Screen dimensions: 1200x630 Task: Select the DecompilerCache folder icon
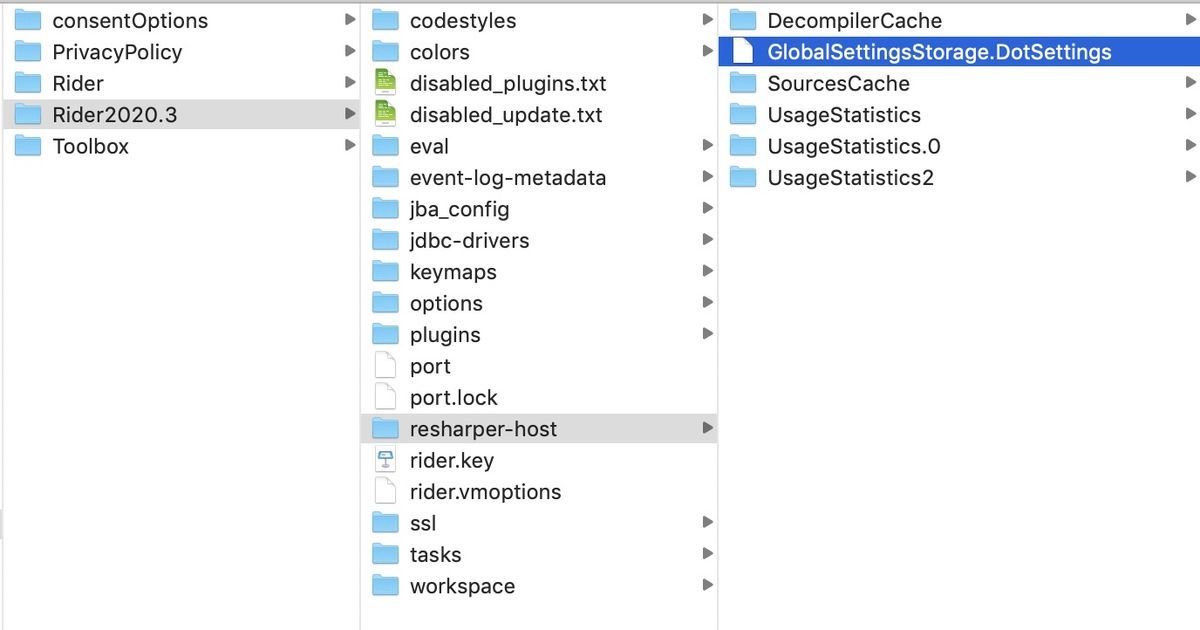click(743, 20)
